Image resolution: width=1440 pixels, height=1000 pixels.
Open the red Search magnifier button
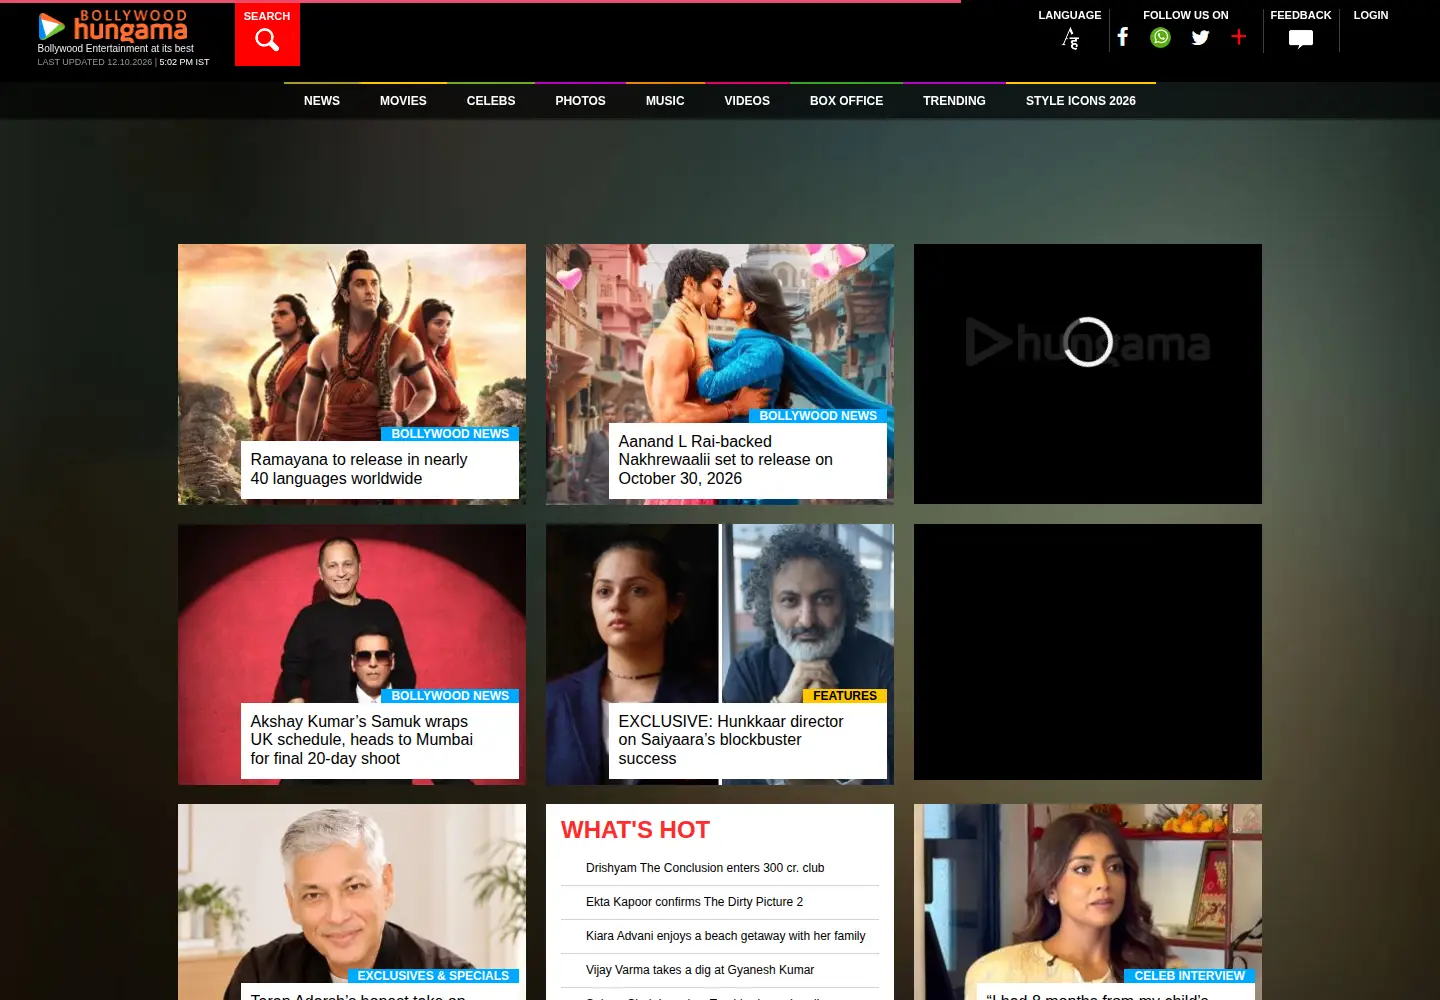tap(267, 35)
